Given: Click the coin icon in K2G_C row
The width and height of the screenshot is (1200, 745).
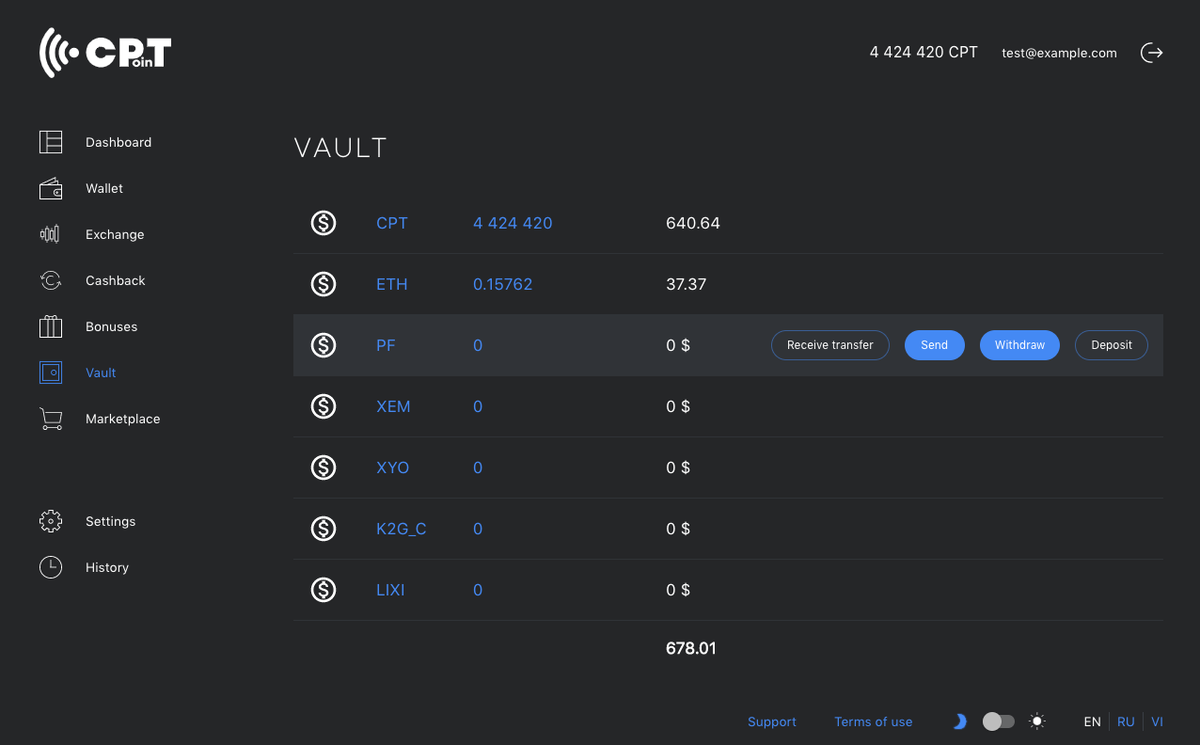Looking at the screenshot, I should [323, 528].
